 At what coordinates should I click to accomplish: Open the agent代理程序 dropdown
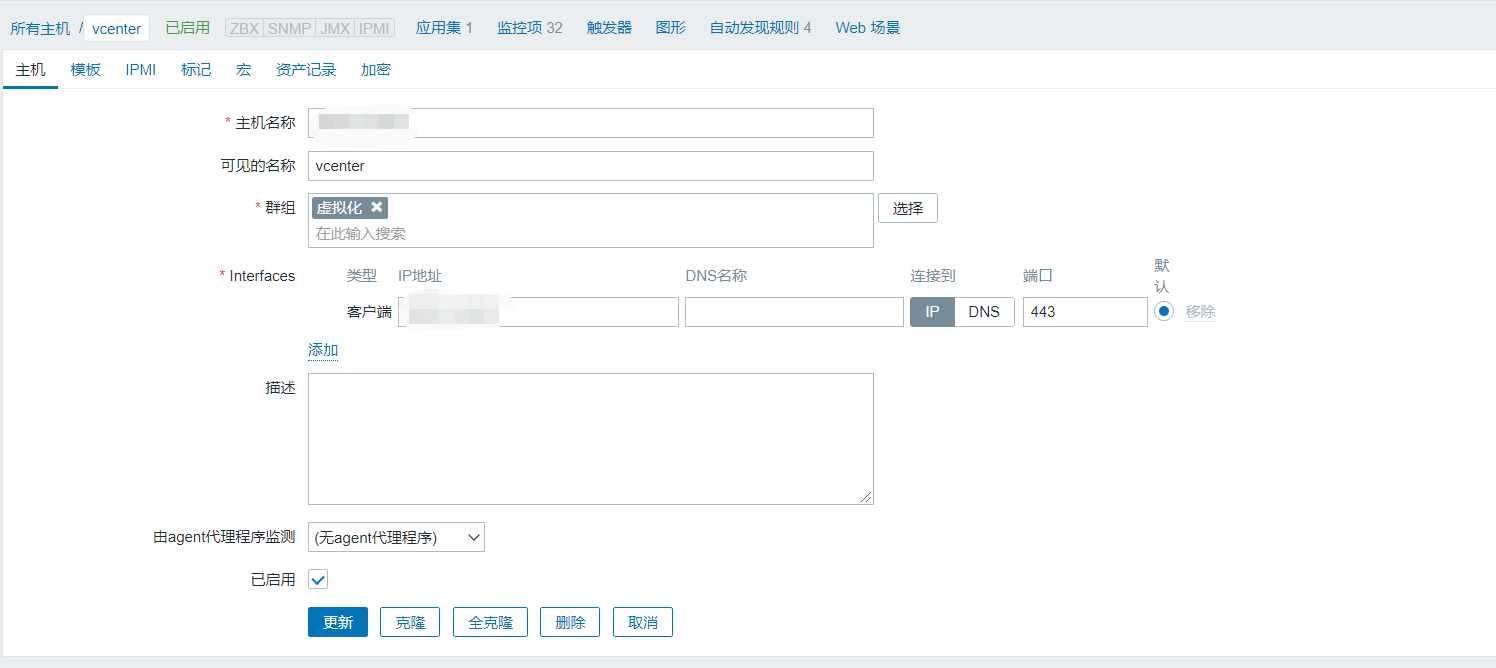click(x=396, y=537)
